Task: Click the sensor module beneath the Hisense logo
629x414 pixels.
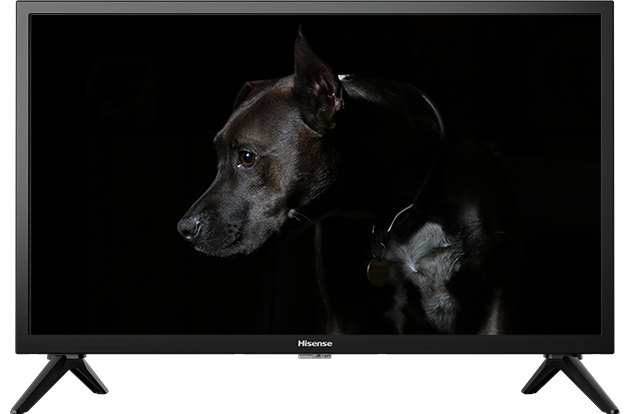Action: point(315,358)
